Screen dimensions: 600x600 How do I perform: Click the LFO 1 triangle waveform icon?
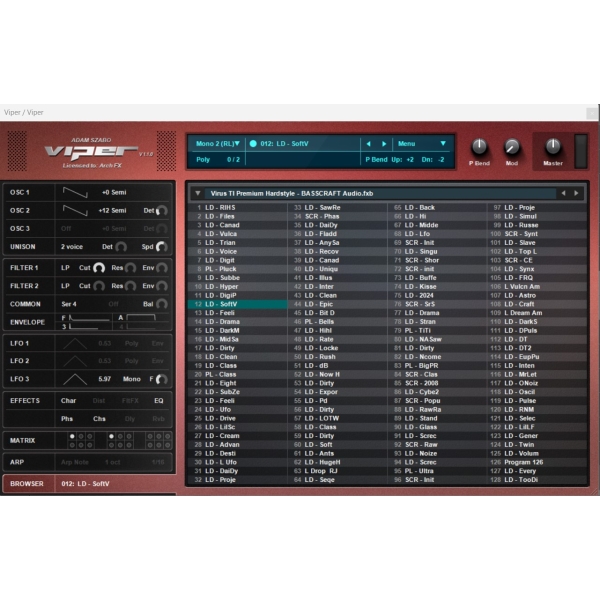pos(75,343)
